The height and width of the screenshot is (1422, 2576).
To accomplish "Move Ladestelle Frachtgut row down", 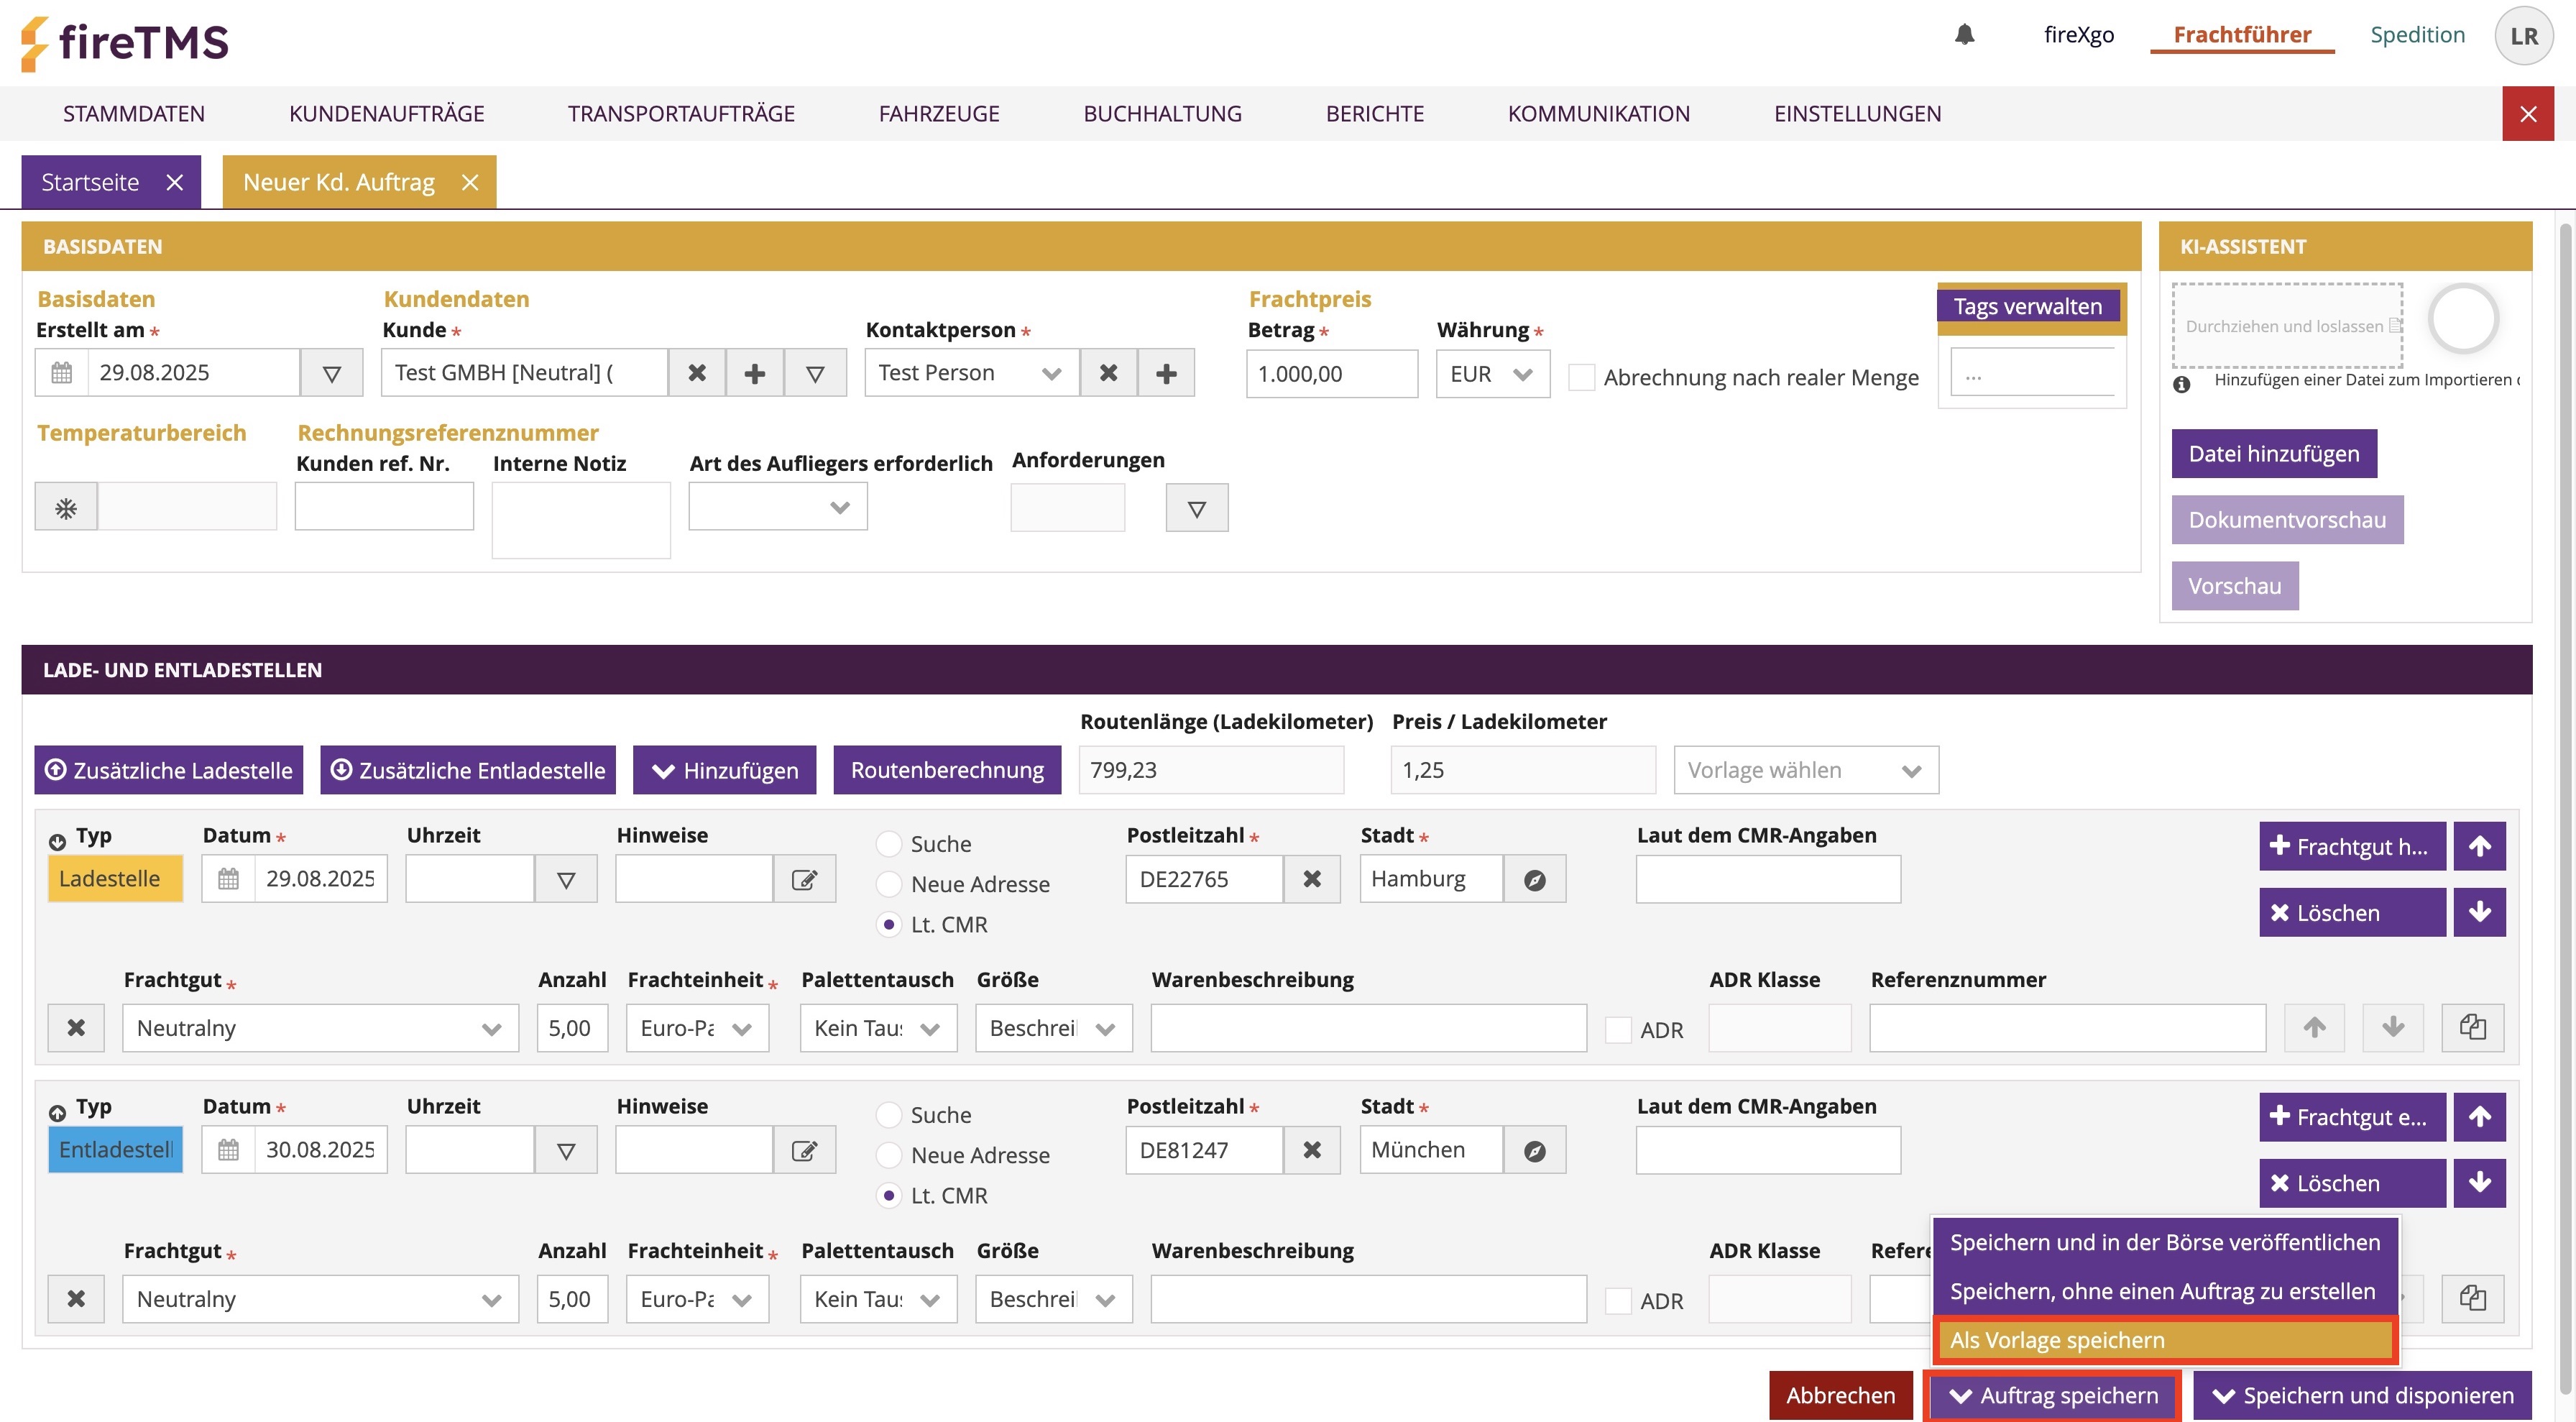I will pyautogui.click(x=2393, y=1028).
